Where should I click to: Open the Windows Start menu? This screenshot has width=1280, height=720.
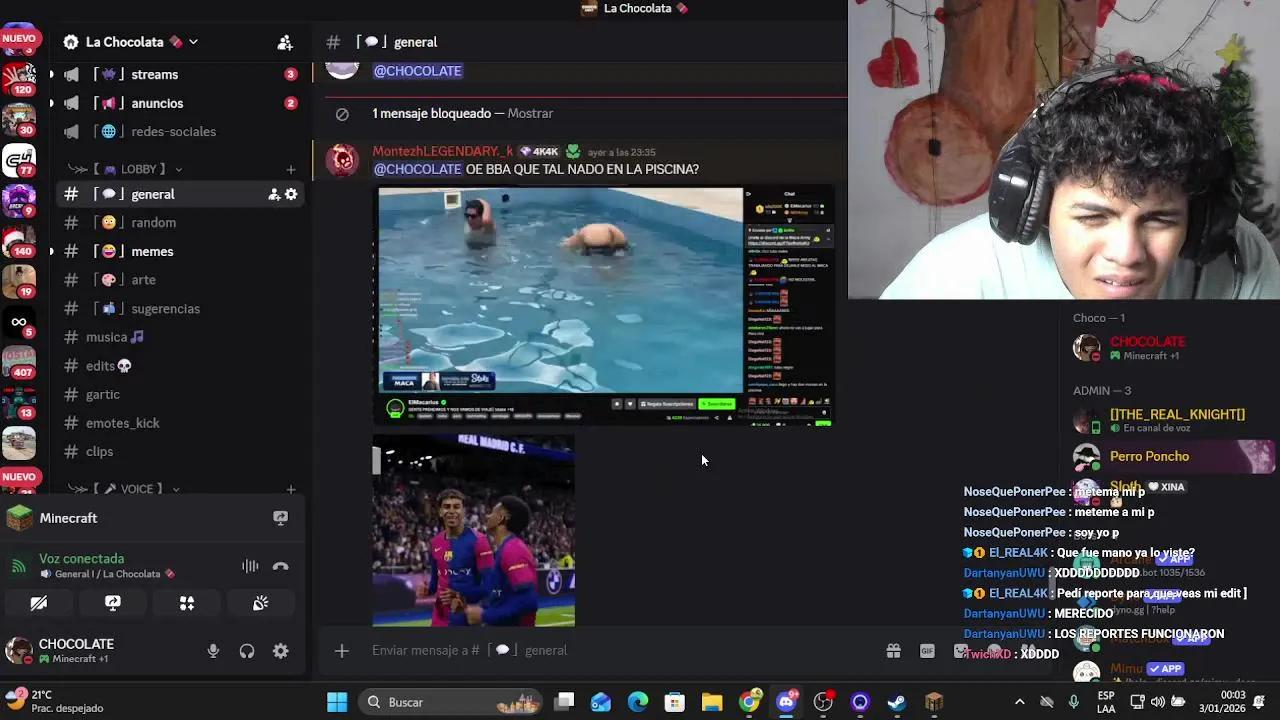tap(337, 702)
